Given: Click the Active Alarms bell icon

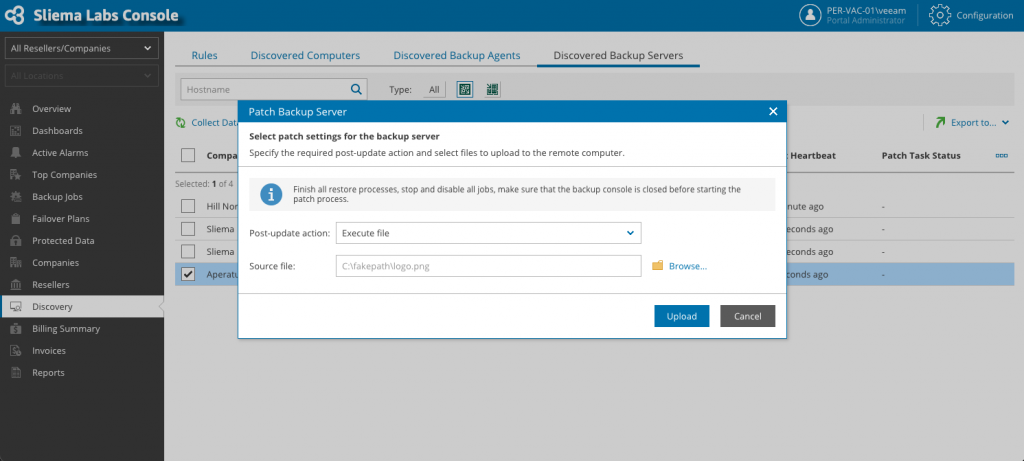Looking at the screenshot, I should (16, 153).
